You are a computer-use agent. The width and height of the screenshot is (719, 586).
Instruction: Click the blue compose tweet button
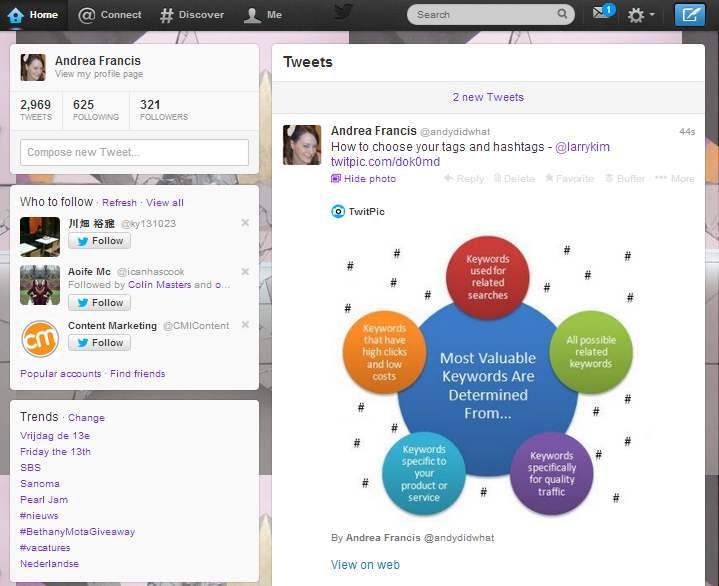690,15
